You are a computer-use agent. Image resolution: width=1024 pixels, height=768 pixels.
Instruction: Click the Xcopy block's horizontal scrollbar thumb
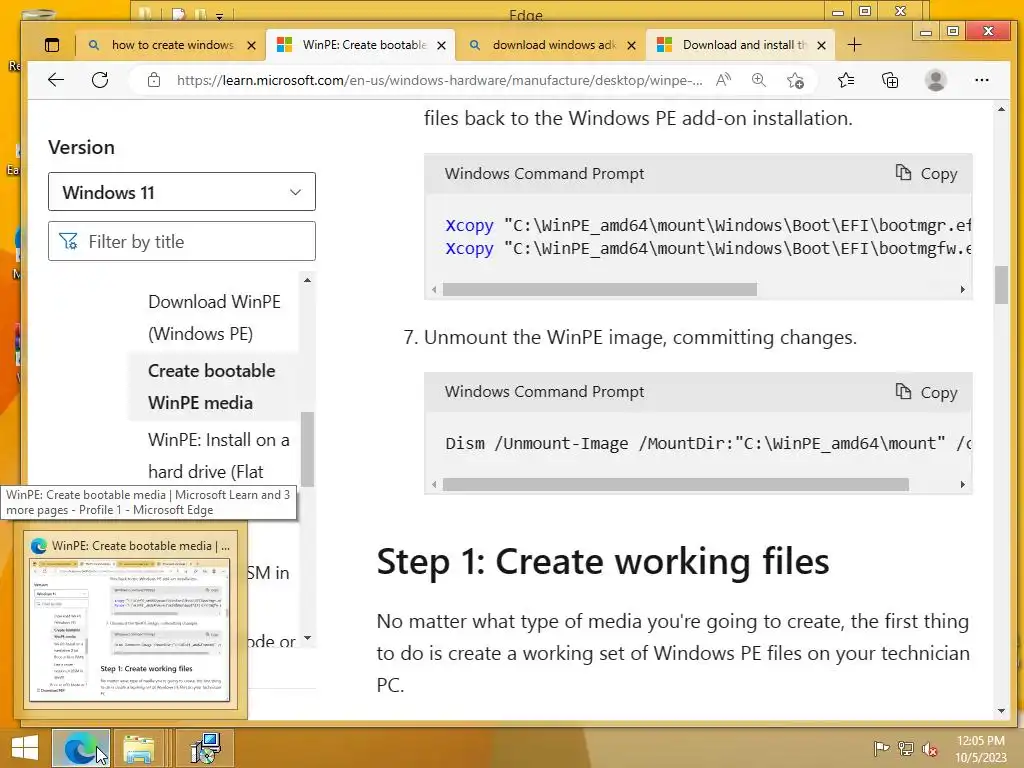point(600,289)
